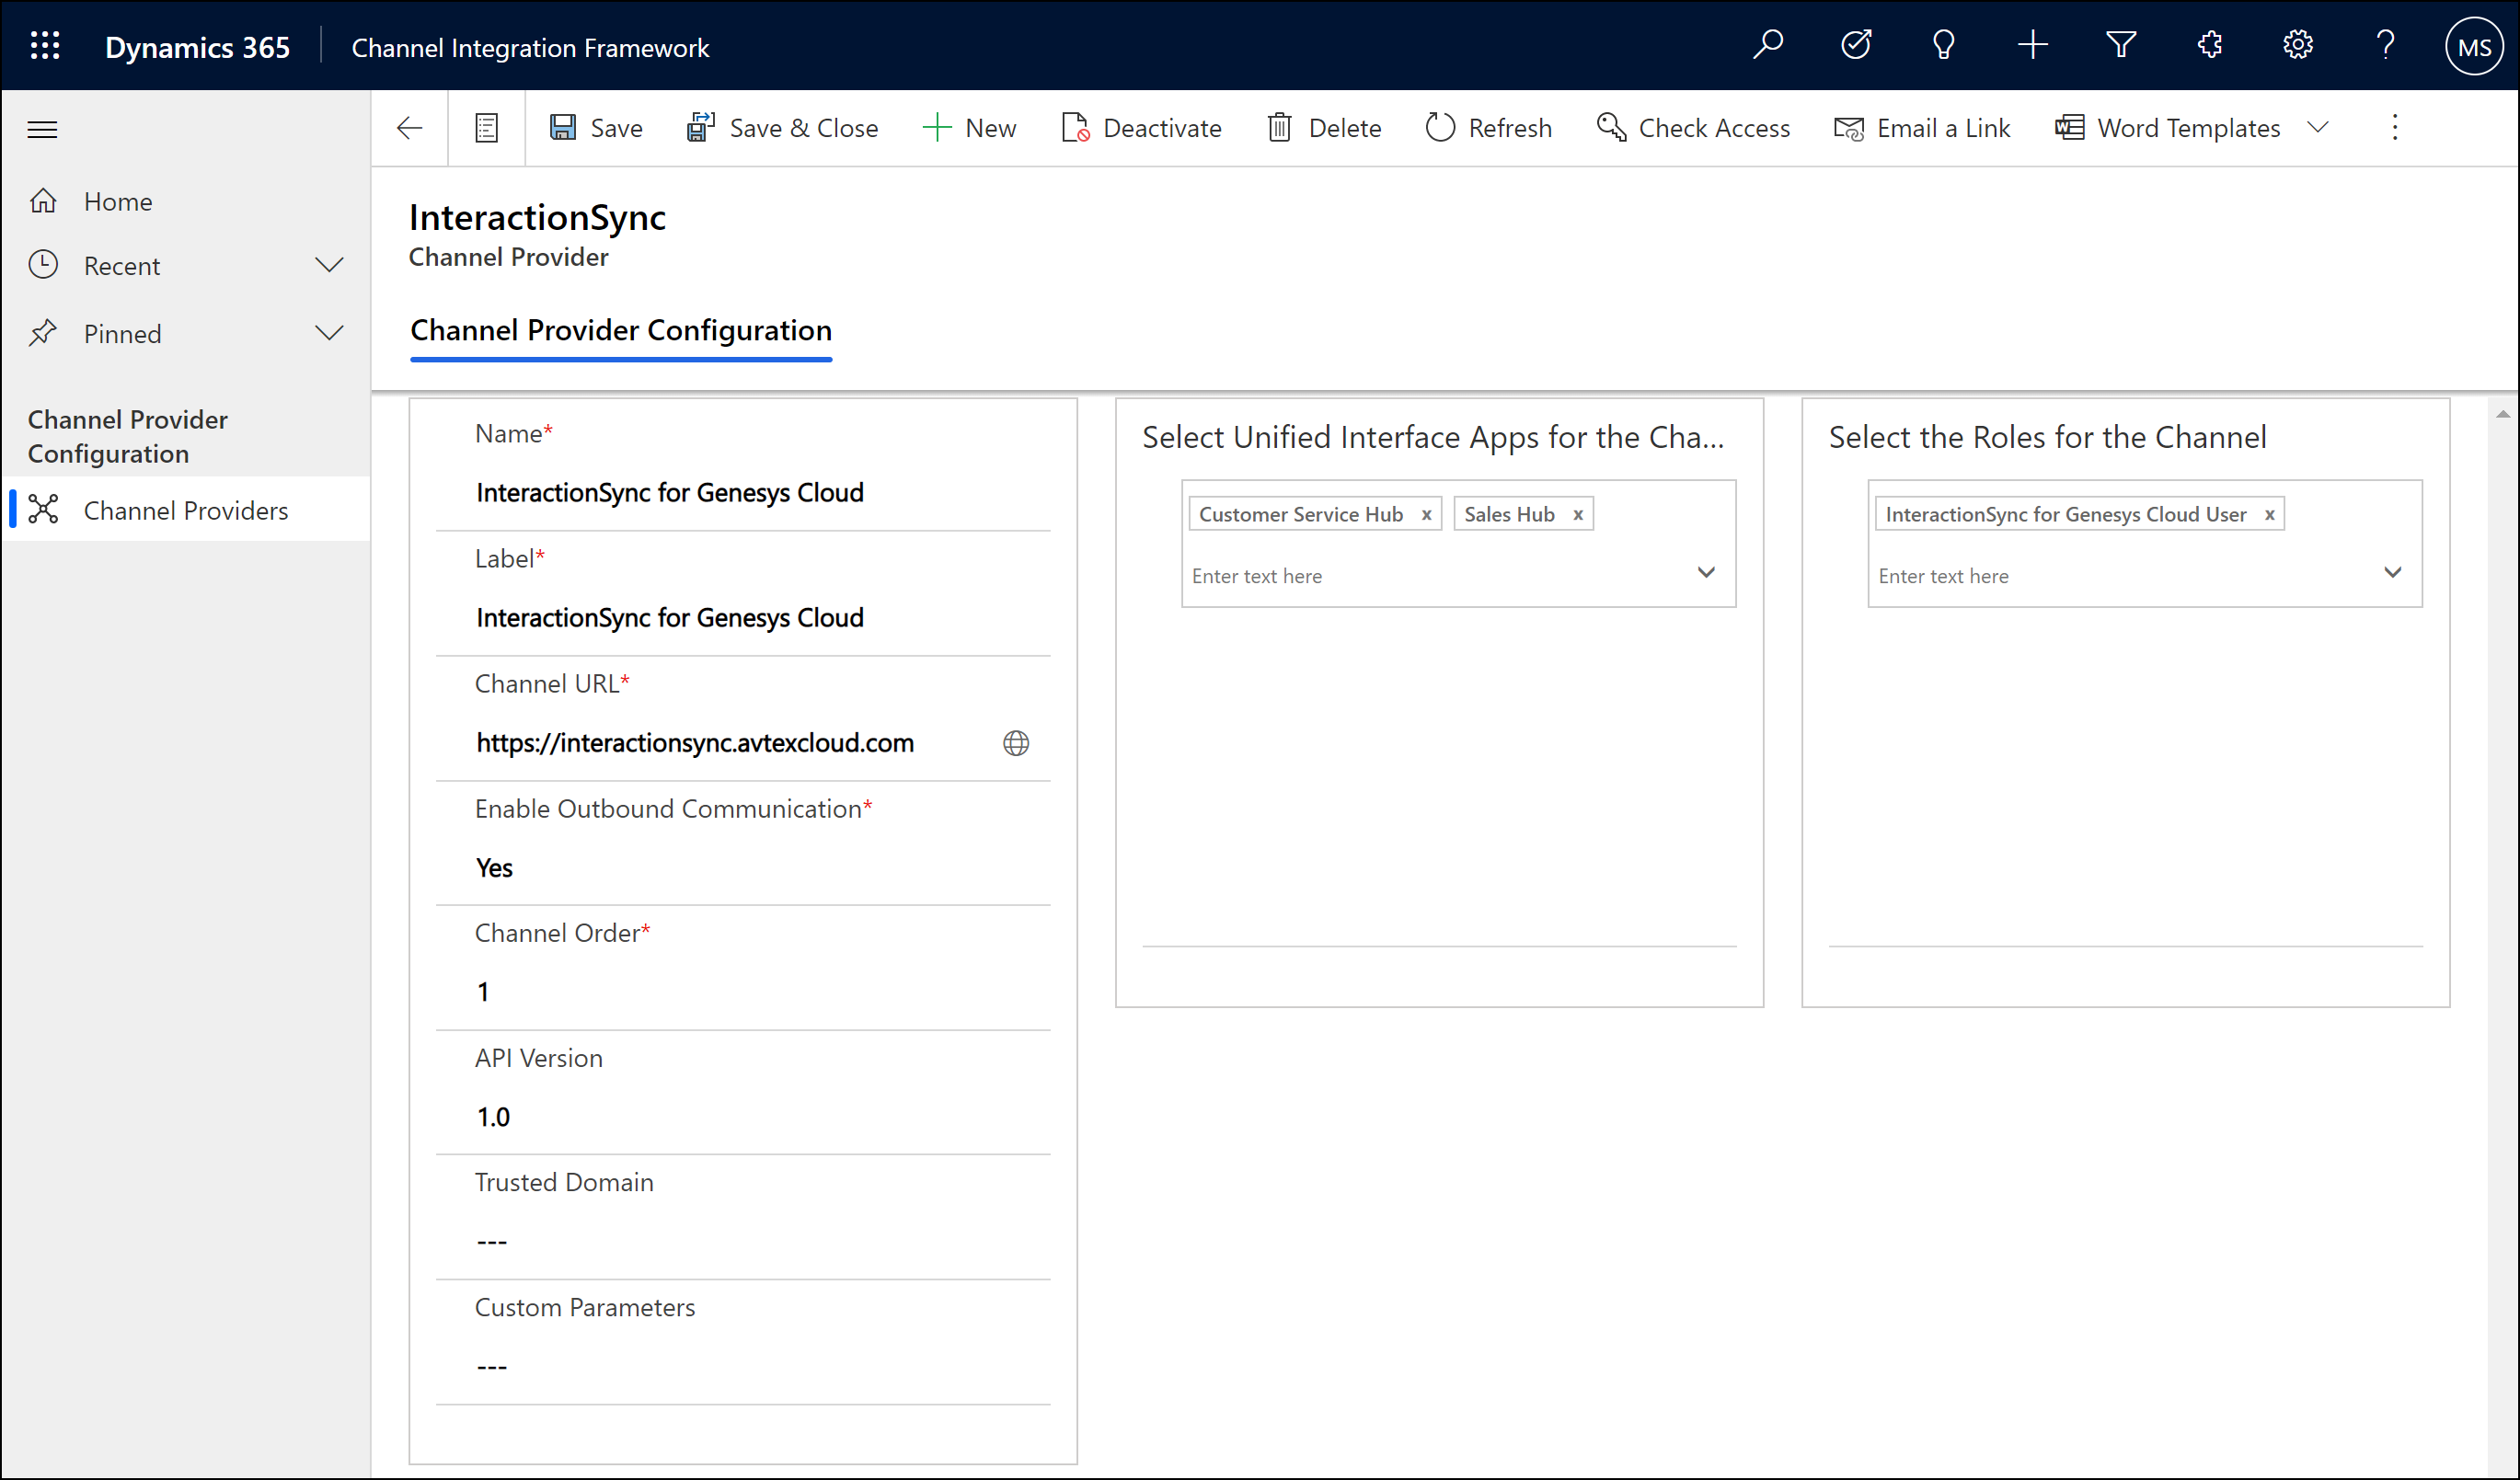Click Save in the command bar
2520x1480 pixels.
[x=596, y=128]
